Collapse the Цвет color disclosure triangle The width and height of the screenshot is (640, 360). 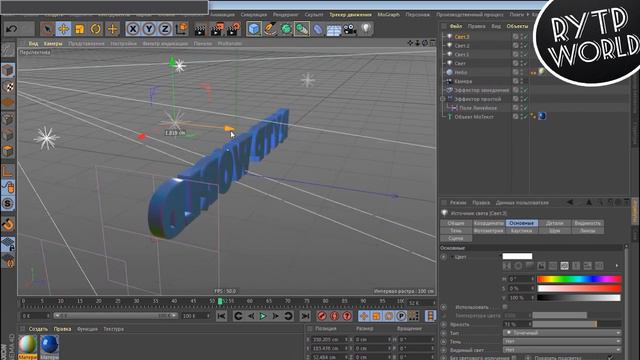452,257
